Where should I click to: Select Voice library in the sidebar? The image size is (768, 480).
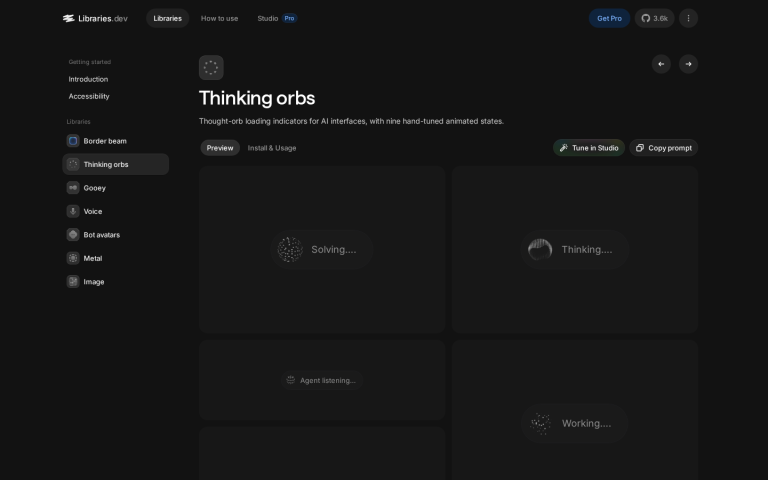(x=116, y=212)
